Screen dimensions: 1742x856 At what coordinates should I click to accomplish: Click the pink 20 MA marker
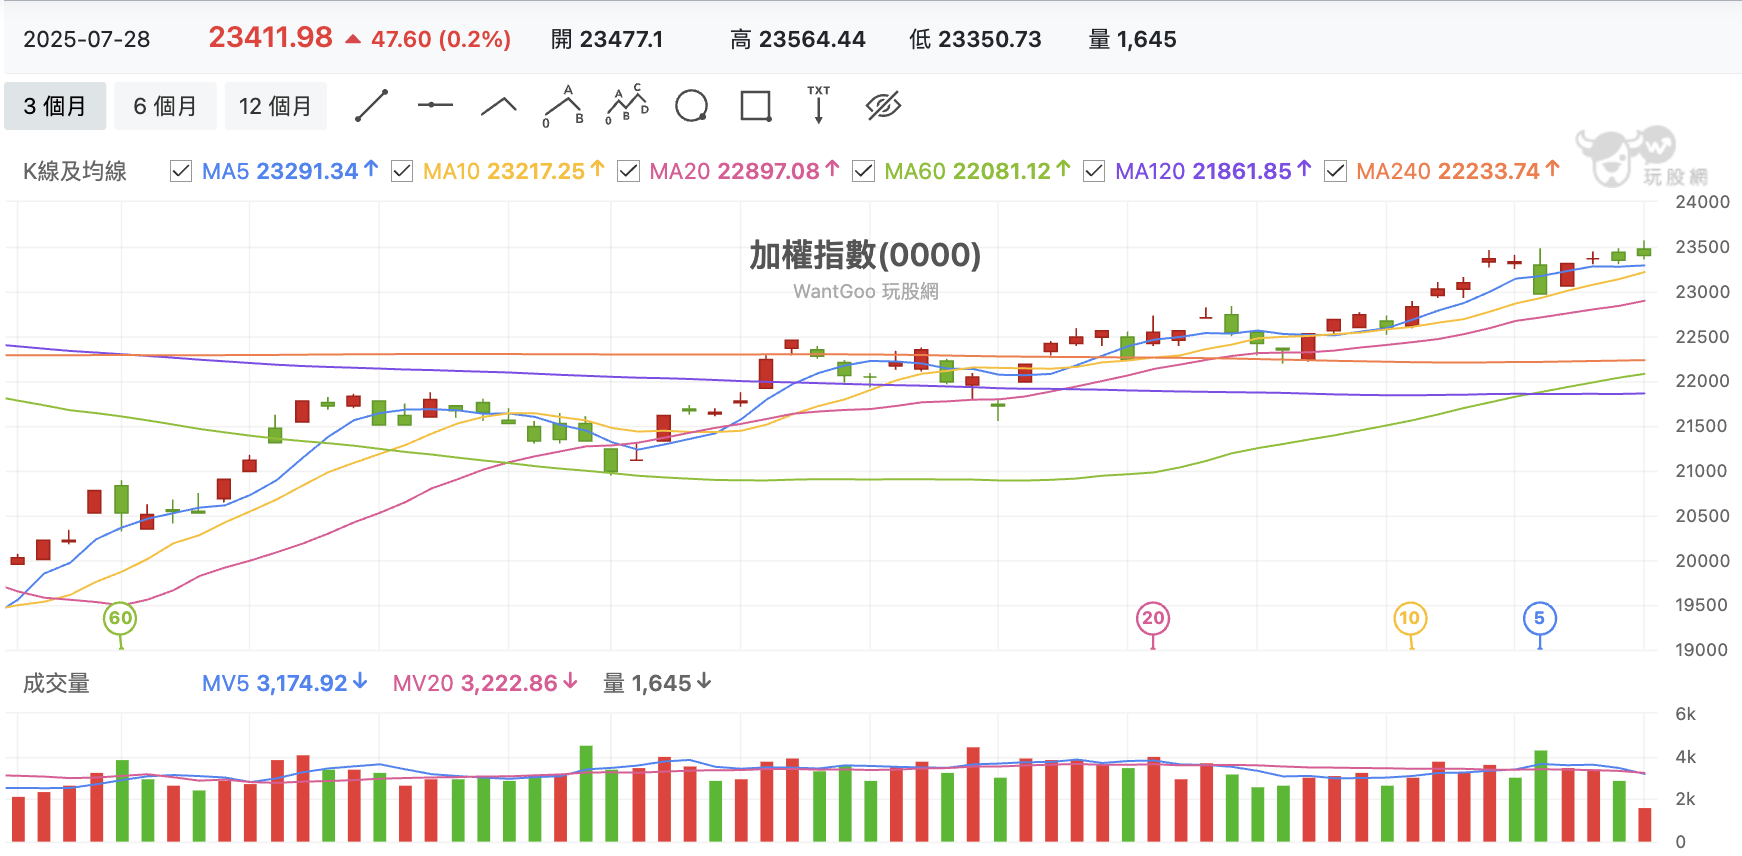(1153, 618)
